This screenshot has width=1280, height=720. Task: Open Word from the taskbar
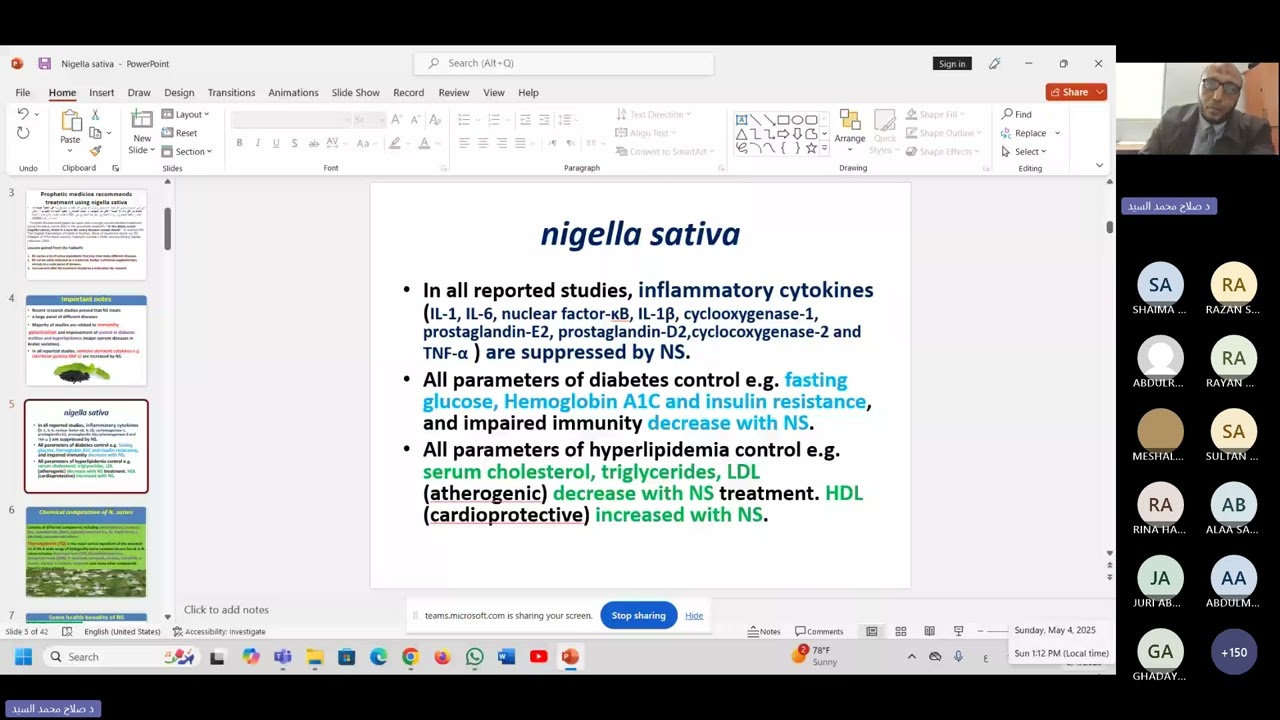[506, 657]
